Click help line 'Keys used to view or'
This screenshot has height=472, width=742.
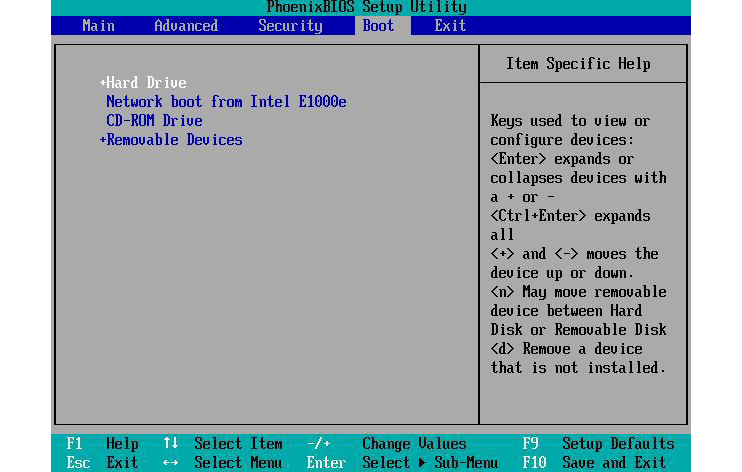[570, 121]
